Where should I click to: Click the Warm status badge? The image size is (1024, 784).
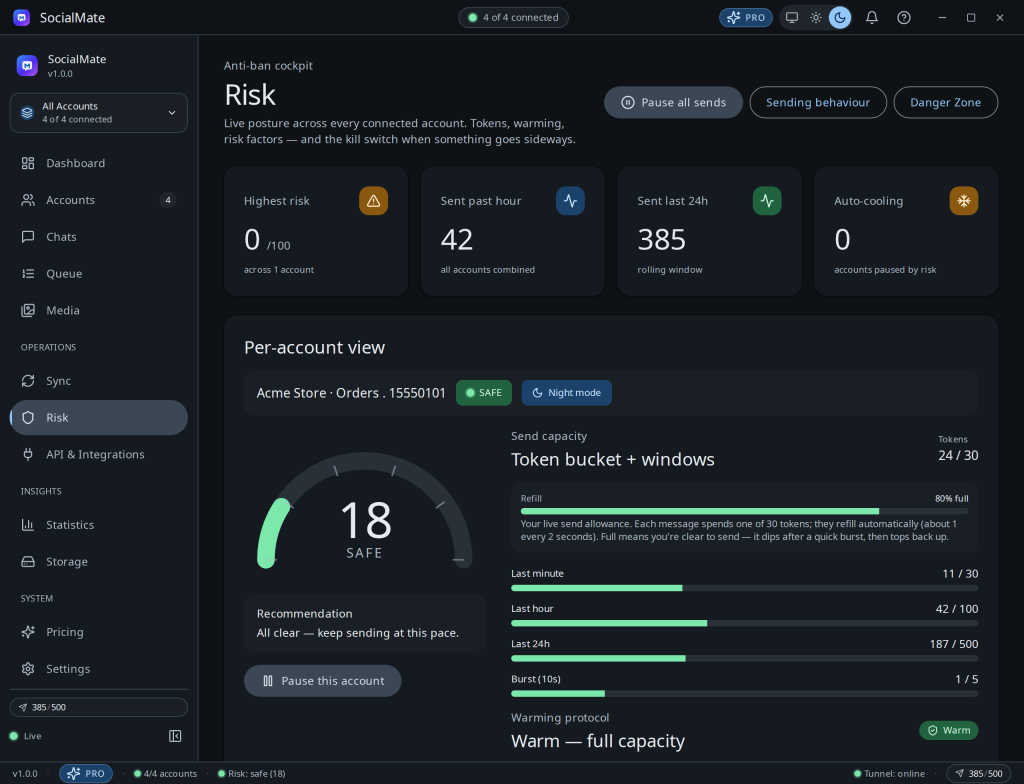949,730
